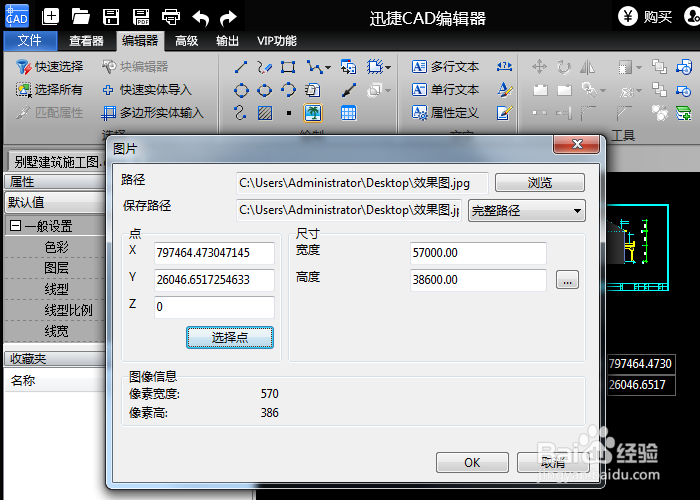700x500 pixels.
Task: Click the redo arrow icon
Action: pyautogui.click(x=229, y=18)
